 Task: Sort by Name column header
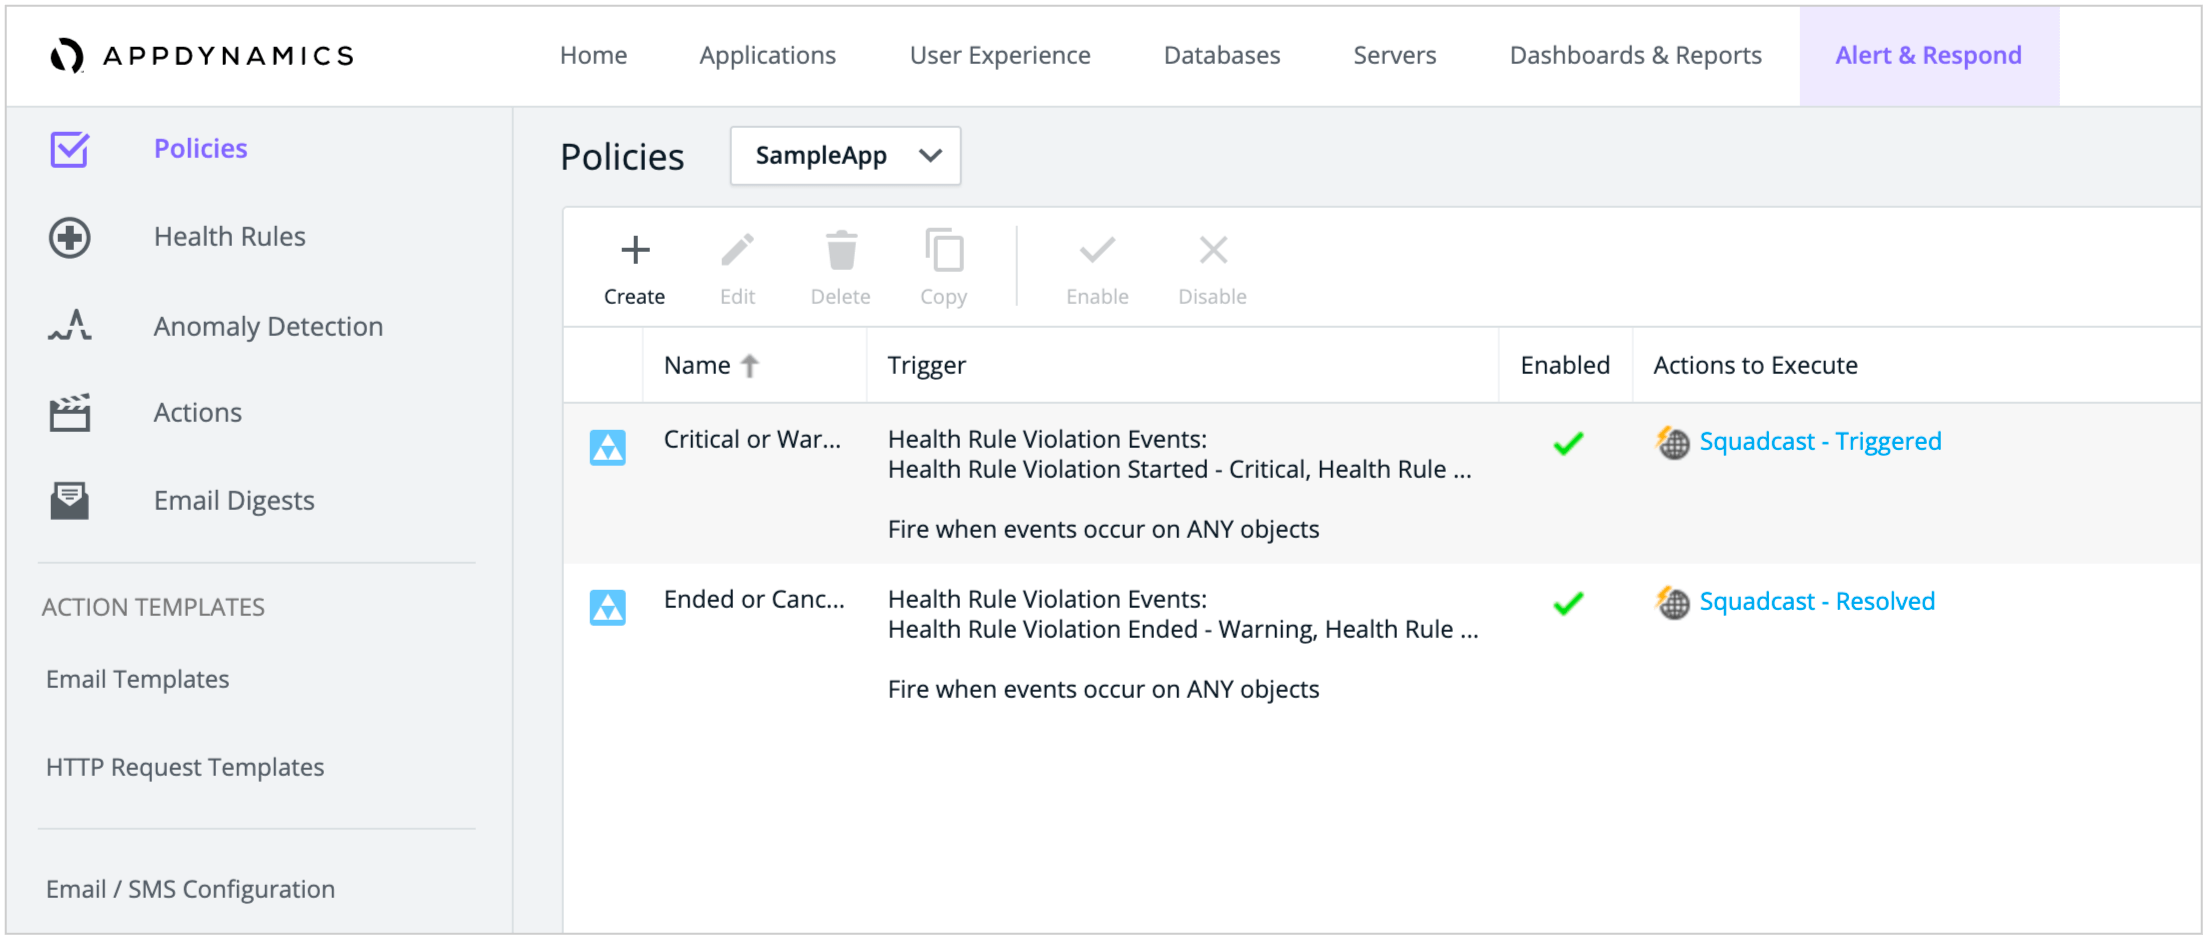point(697,365)
